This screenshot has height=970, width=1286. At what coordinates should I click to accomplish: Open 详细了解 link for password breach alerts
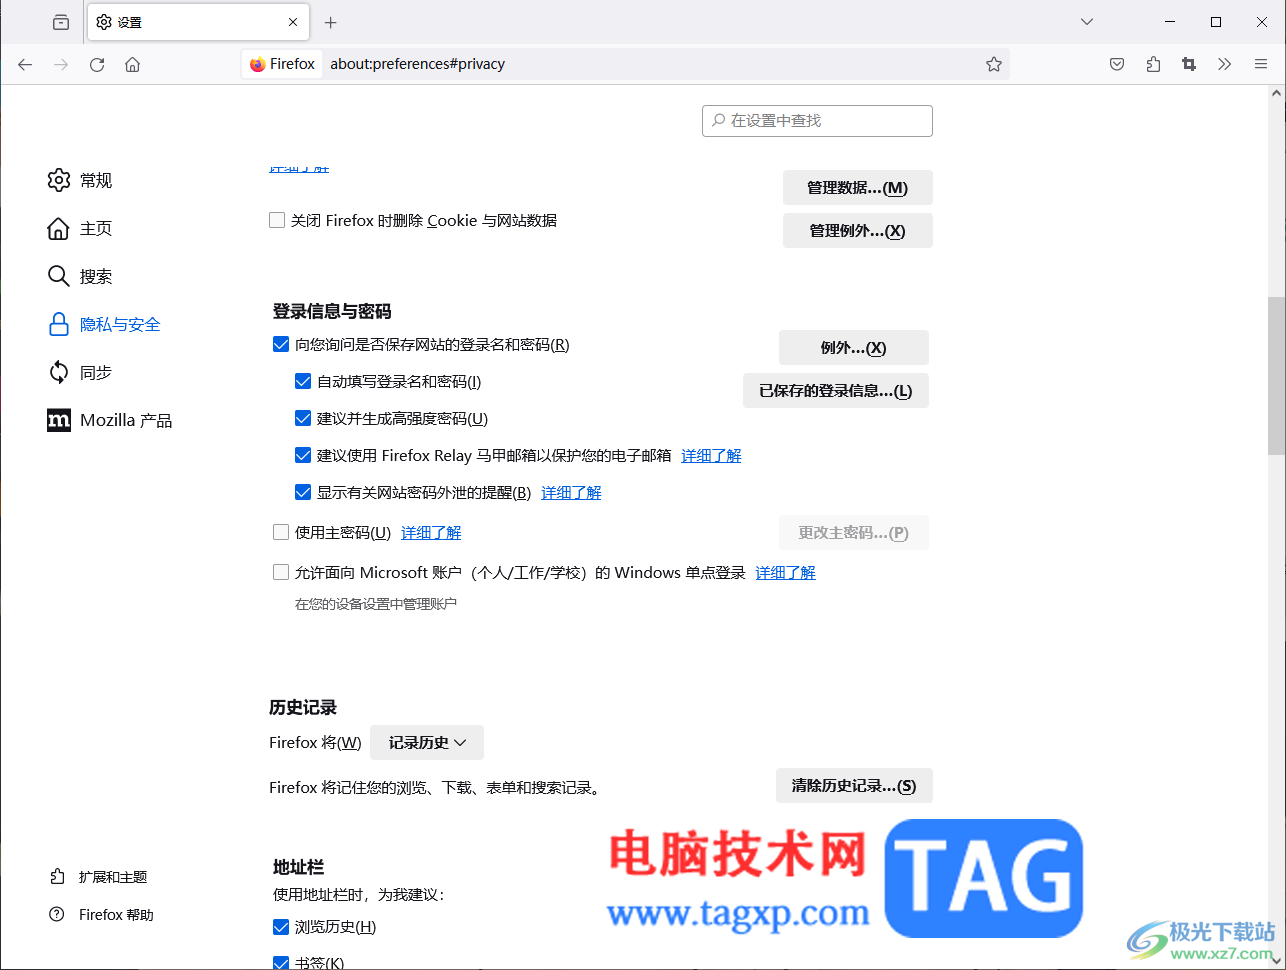pos(571,493)
